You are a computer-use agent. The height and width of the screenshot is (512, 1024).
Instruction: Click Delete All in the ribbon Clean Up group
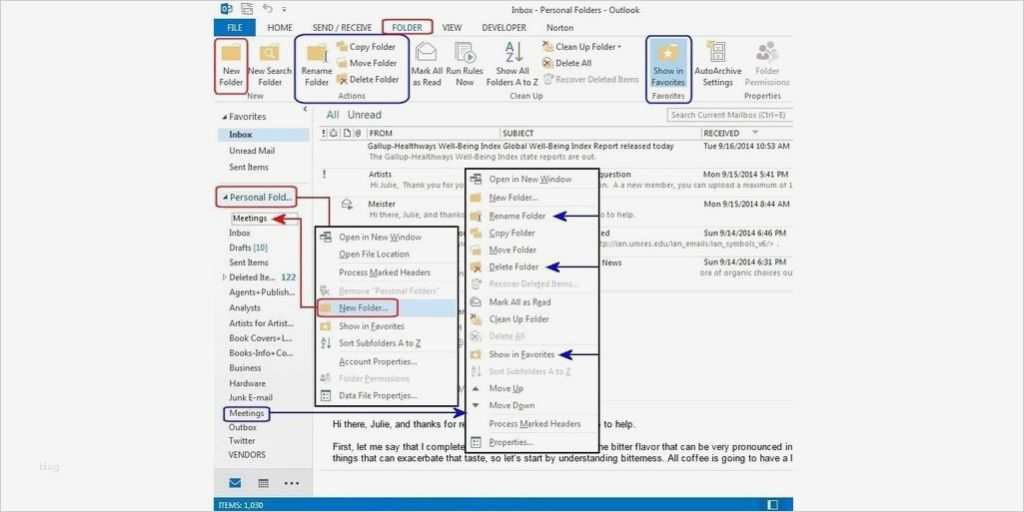point(567,63)
